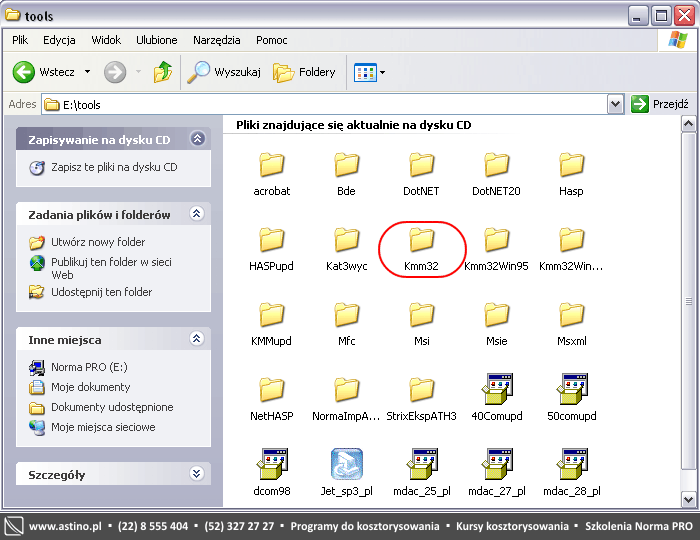Open Wyszukaj search panel
700x540 pixels.
[x=224, y=72]
